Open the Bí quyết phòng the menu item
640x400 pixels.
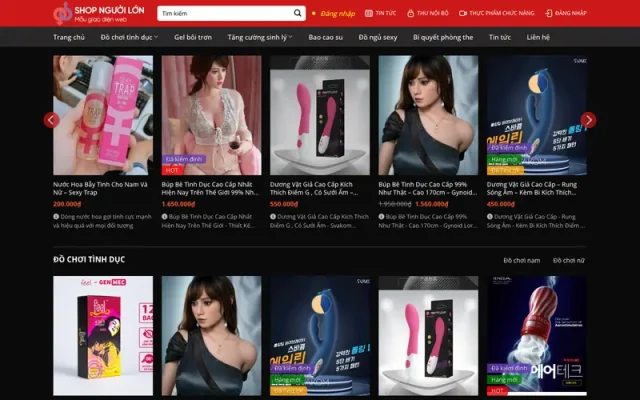(443, 37)
